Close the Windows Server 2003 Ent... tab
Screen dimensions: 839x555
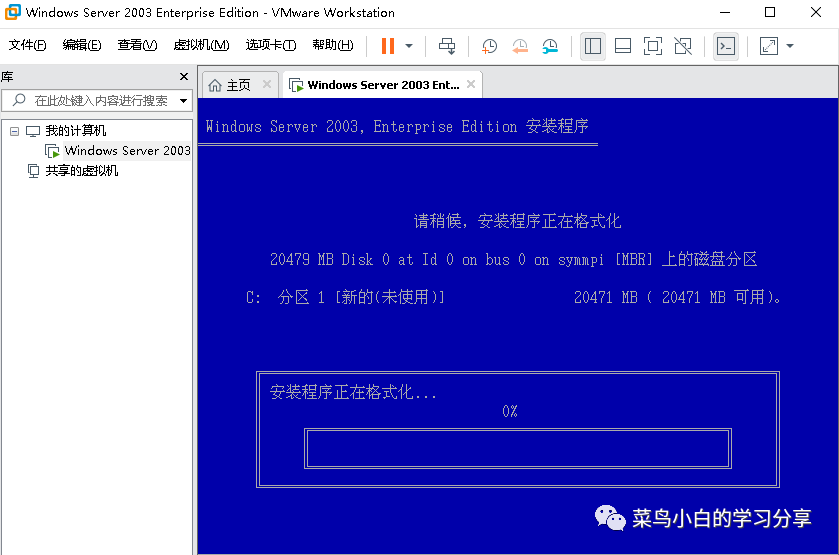471,84
